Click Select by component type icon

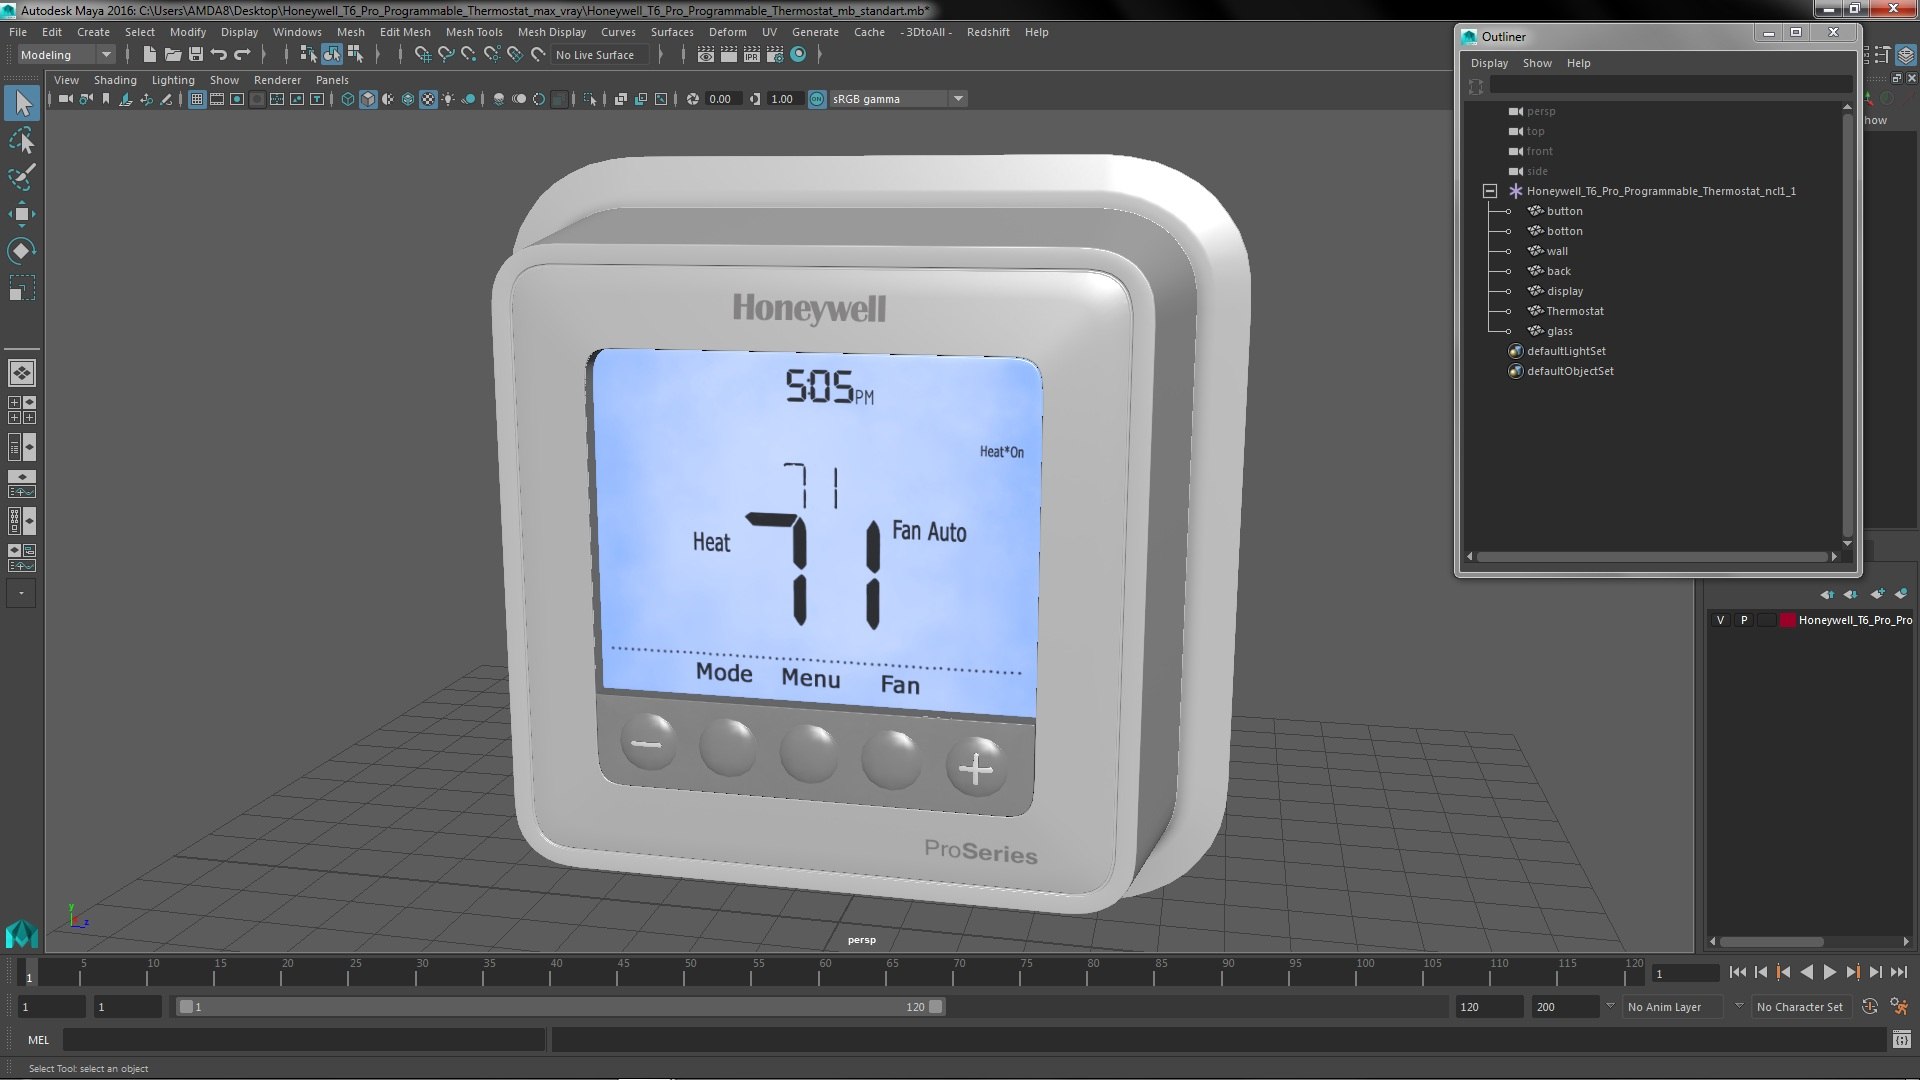[355, 55]
